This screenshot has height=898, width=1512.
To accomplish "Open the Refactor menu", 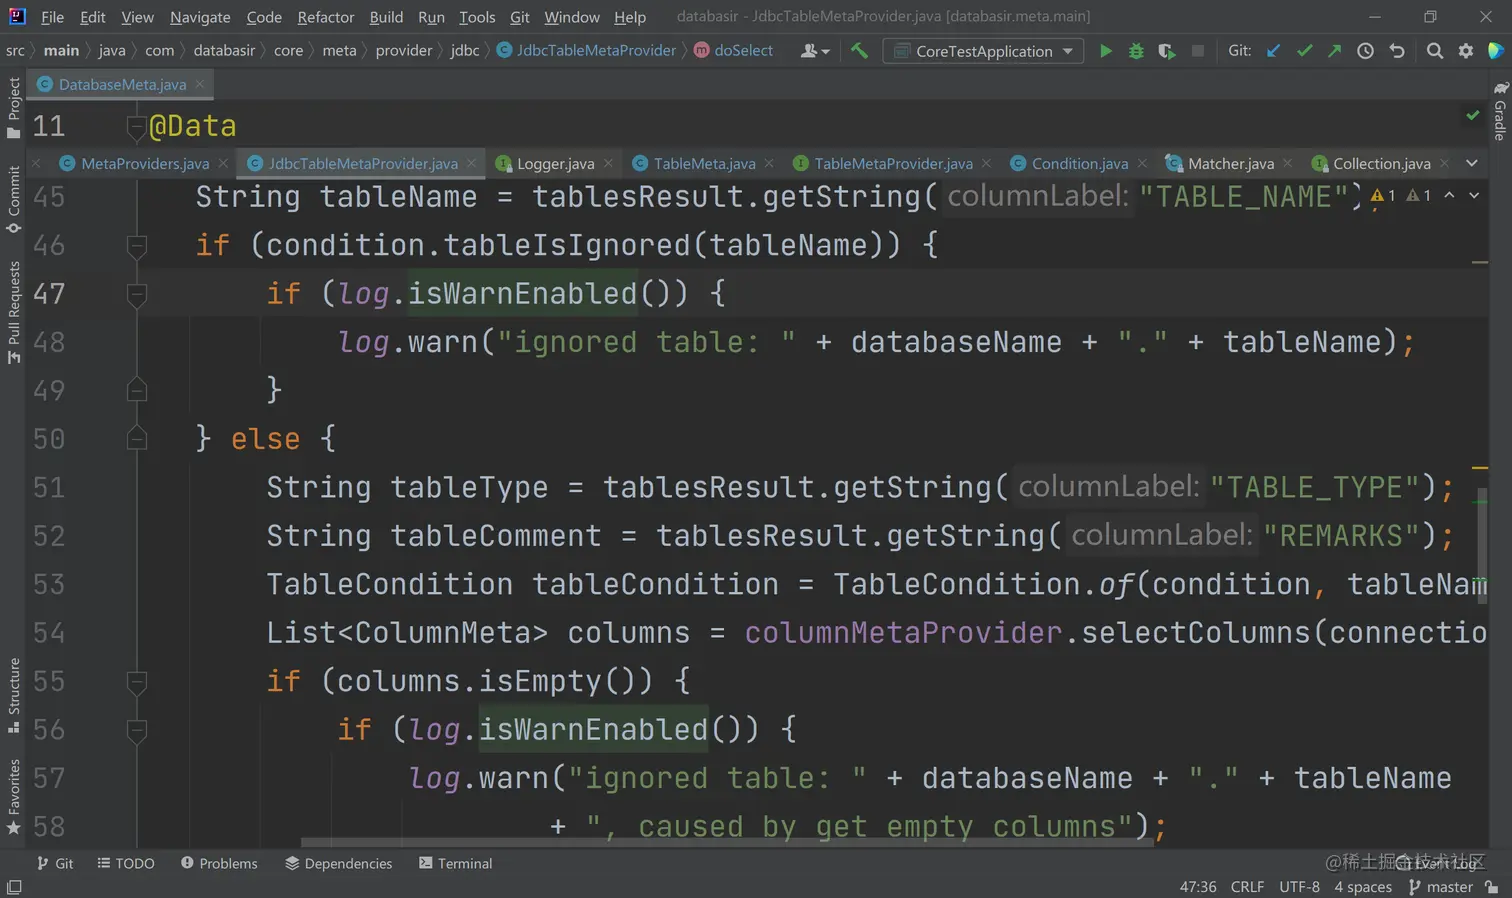I will point(326,17).
